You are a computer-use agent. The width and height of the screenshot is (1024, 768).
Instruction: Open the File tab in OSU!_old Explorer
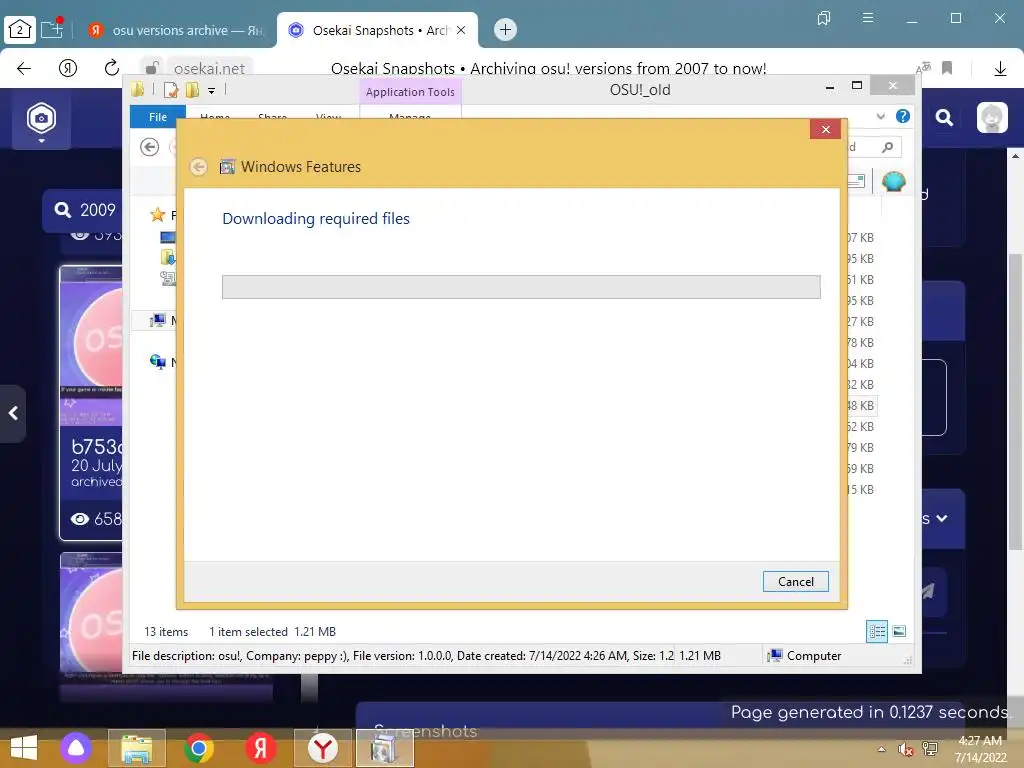[x=158, y=117]
